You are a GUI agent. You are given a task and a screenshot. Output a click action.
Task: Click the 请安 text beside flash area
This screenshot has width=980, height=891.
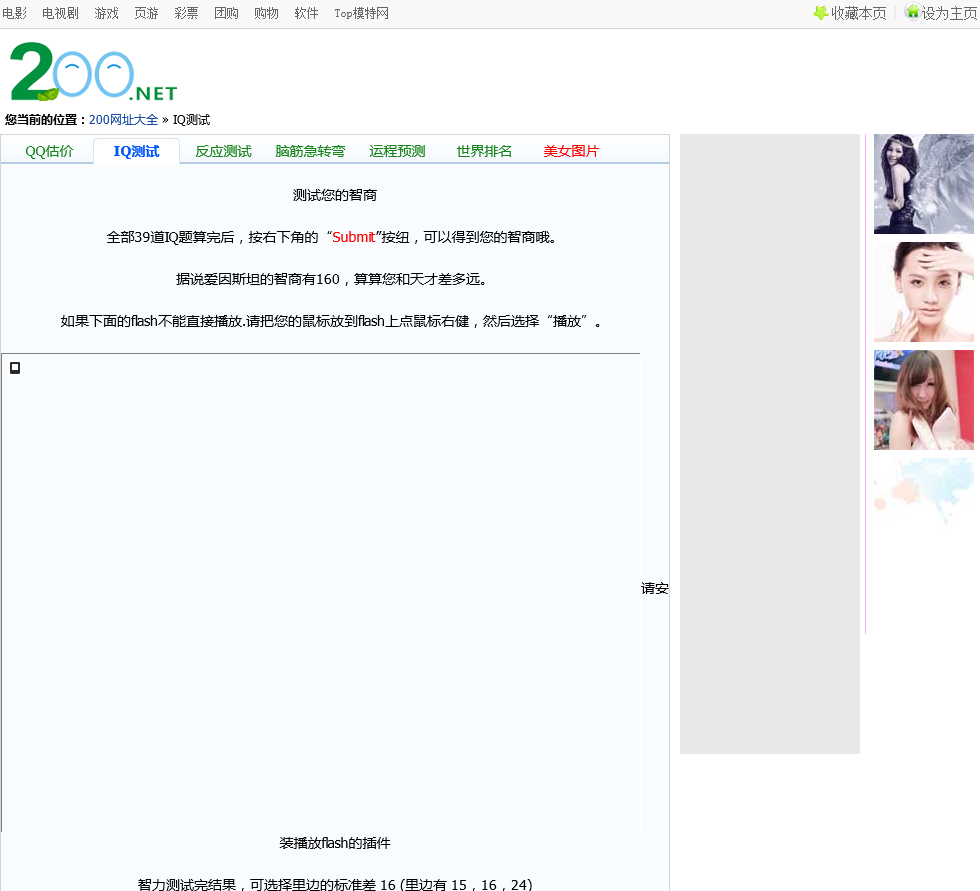coord(654,588)
